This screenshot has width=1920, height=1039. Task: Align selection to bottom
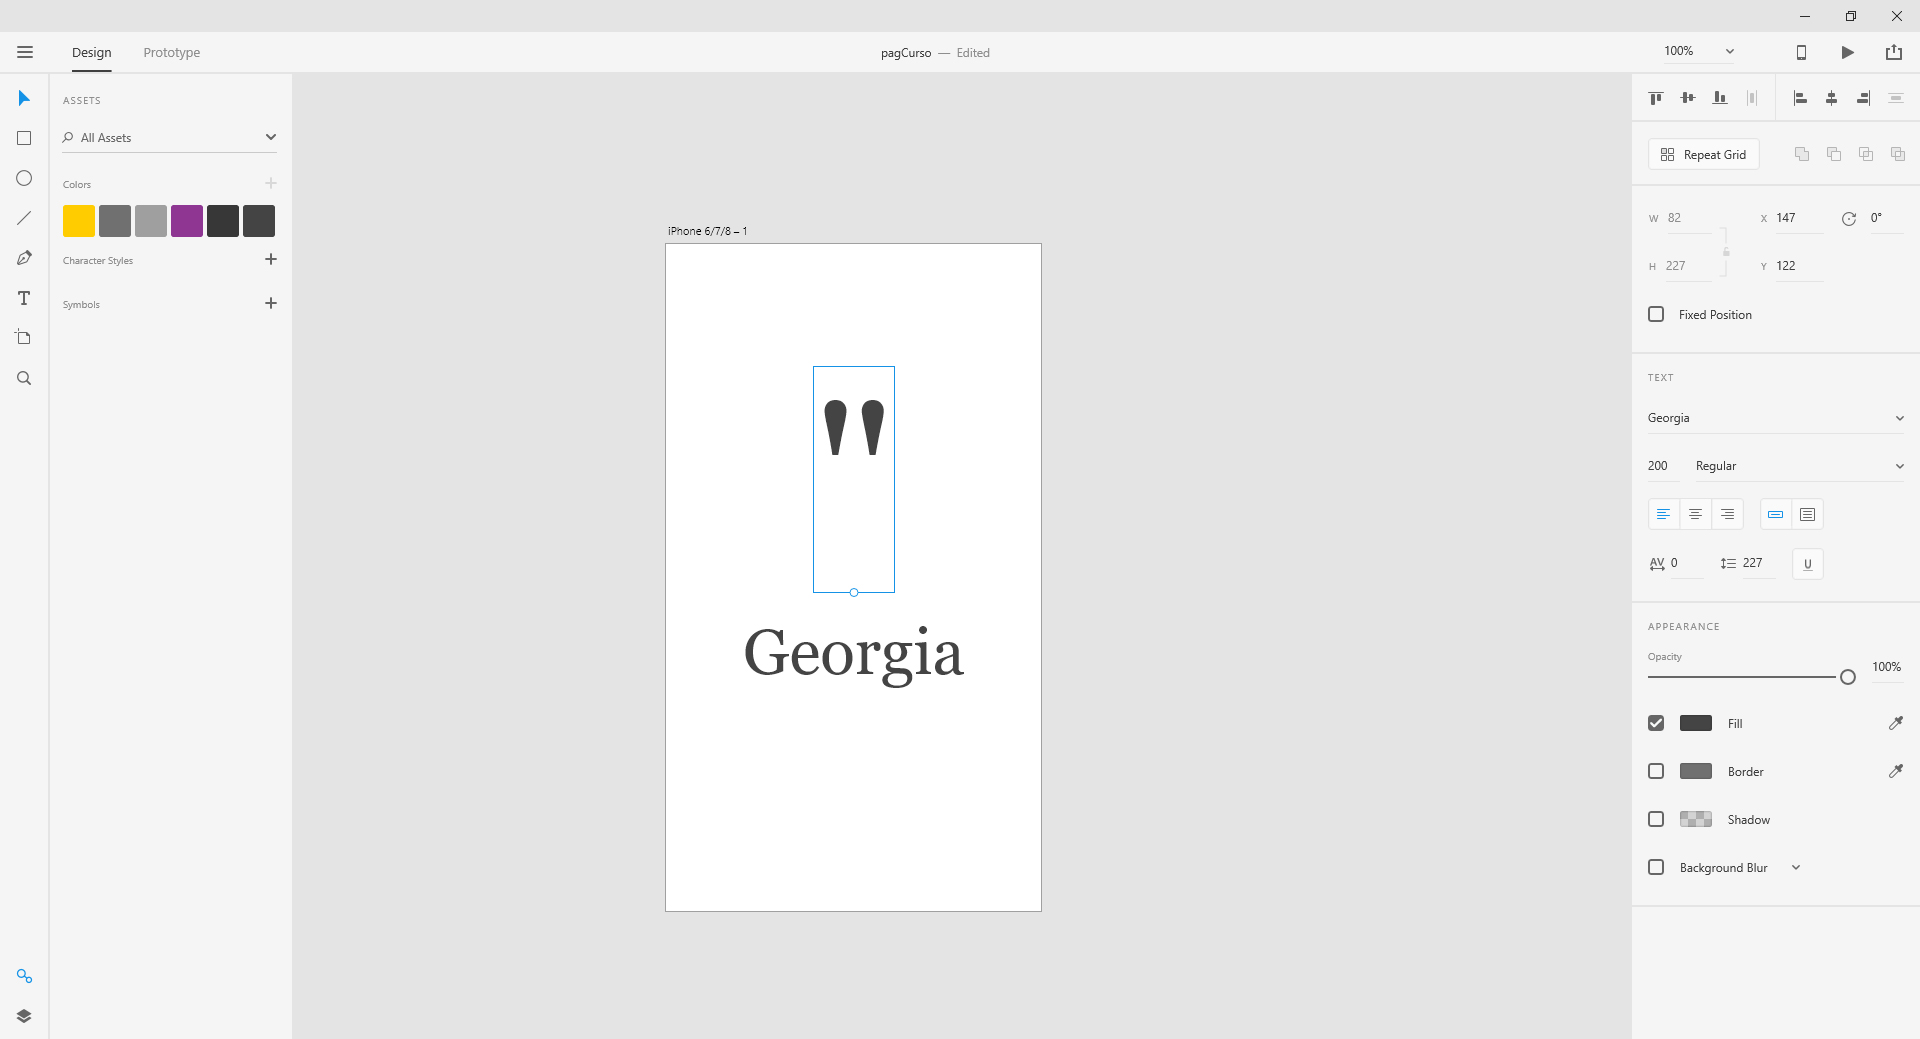coord(1720,98)
